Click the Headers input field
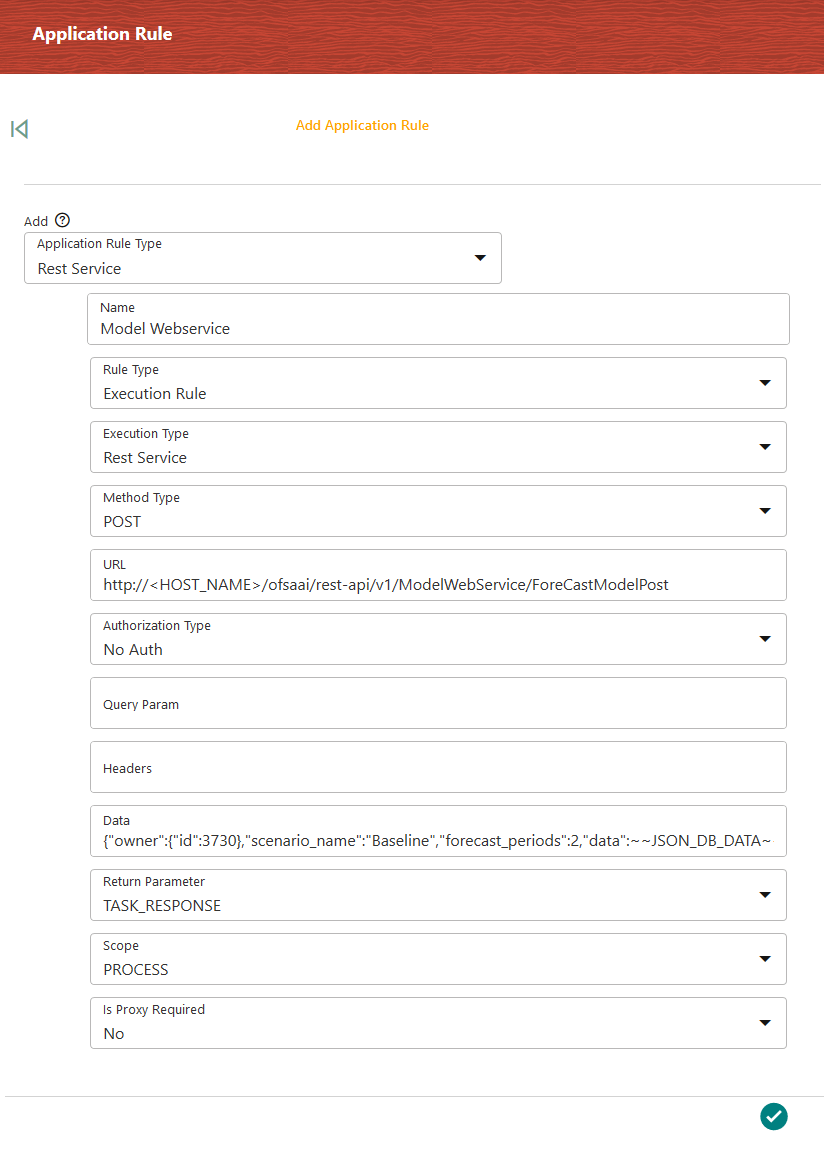Image resolution: width=824 pixels, height=1154 pixels. (438, 767)
